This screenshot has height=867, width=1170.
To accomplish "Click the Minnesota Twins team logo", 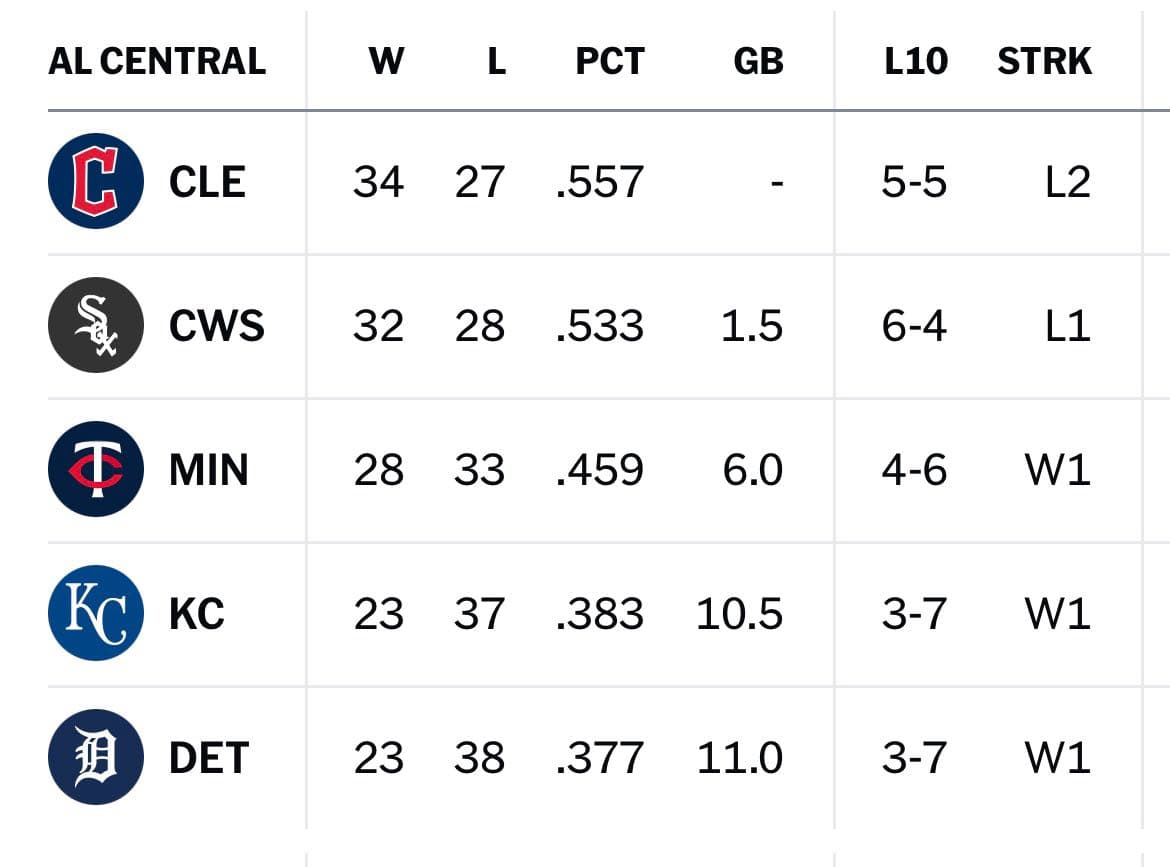I will 96,469.
